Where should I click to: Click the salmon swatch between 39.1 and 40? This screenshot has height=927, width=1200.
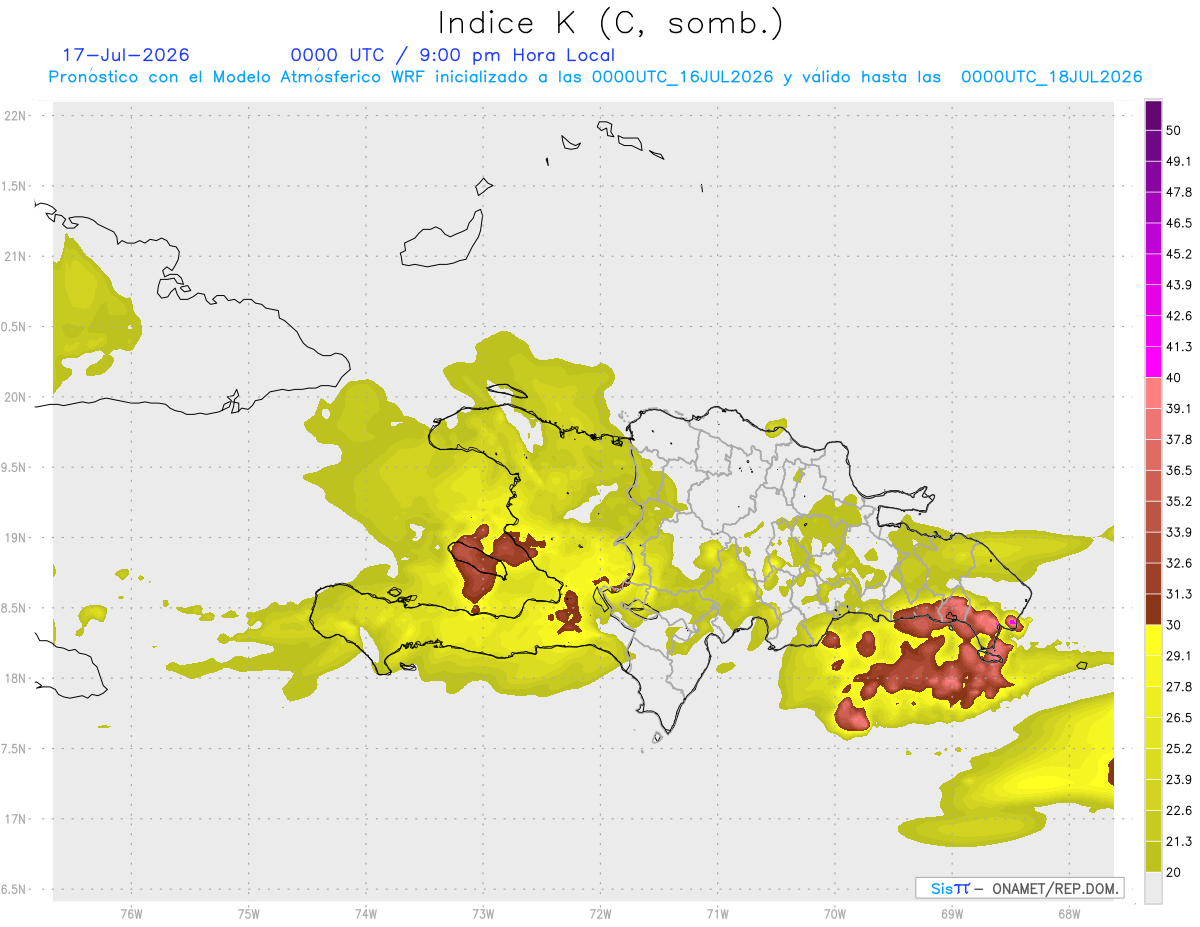(1153, 393)
